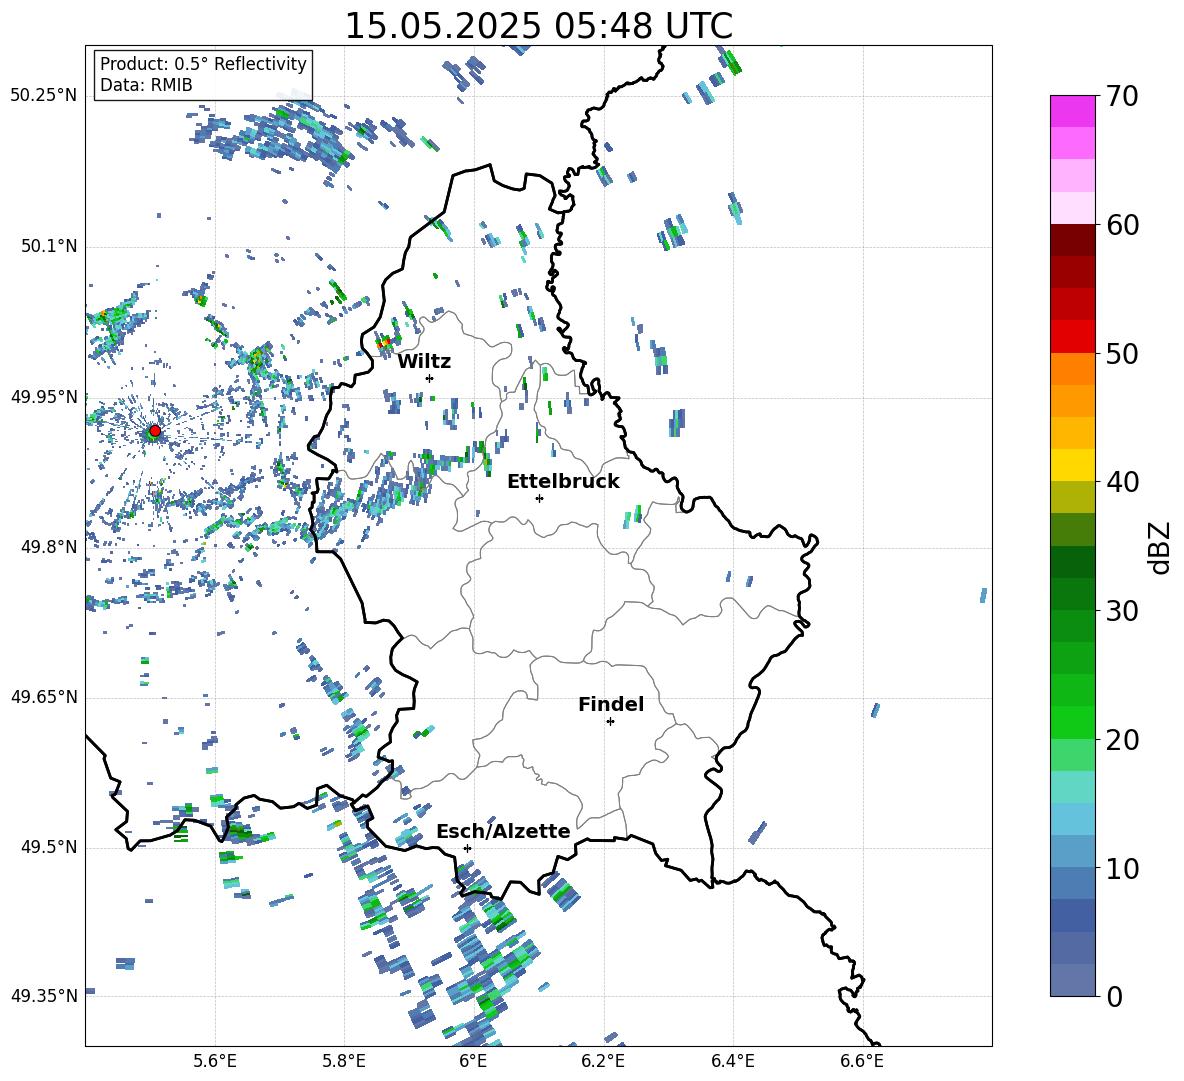Click the 6°E longitude label
Screen dimensions: 1184x1081
pos(473,1061)
